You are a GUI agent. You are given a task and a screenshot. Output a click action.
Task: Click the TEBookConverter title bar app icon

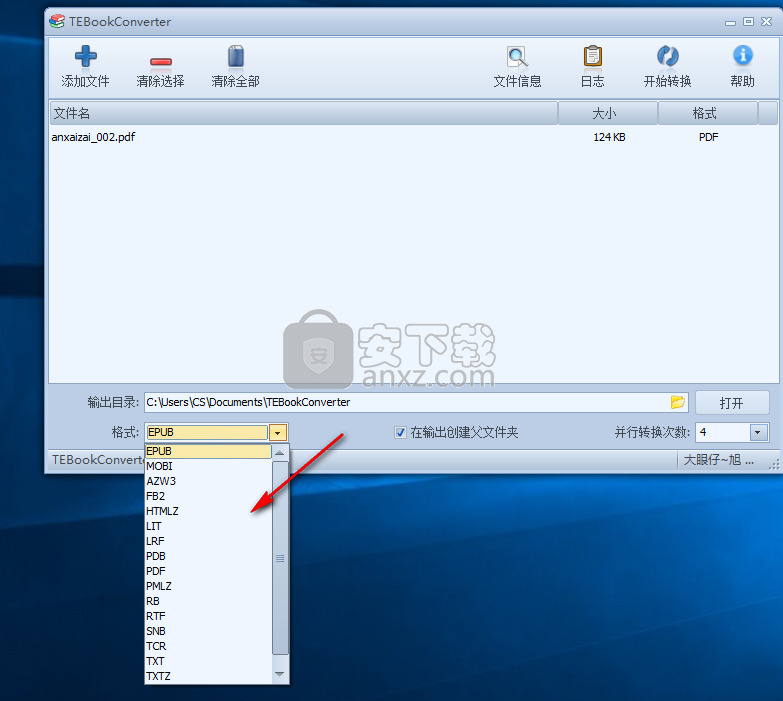coord(57,21)
